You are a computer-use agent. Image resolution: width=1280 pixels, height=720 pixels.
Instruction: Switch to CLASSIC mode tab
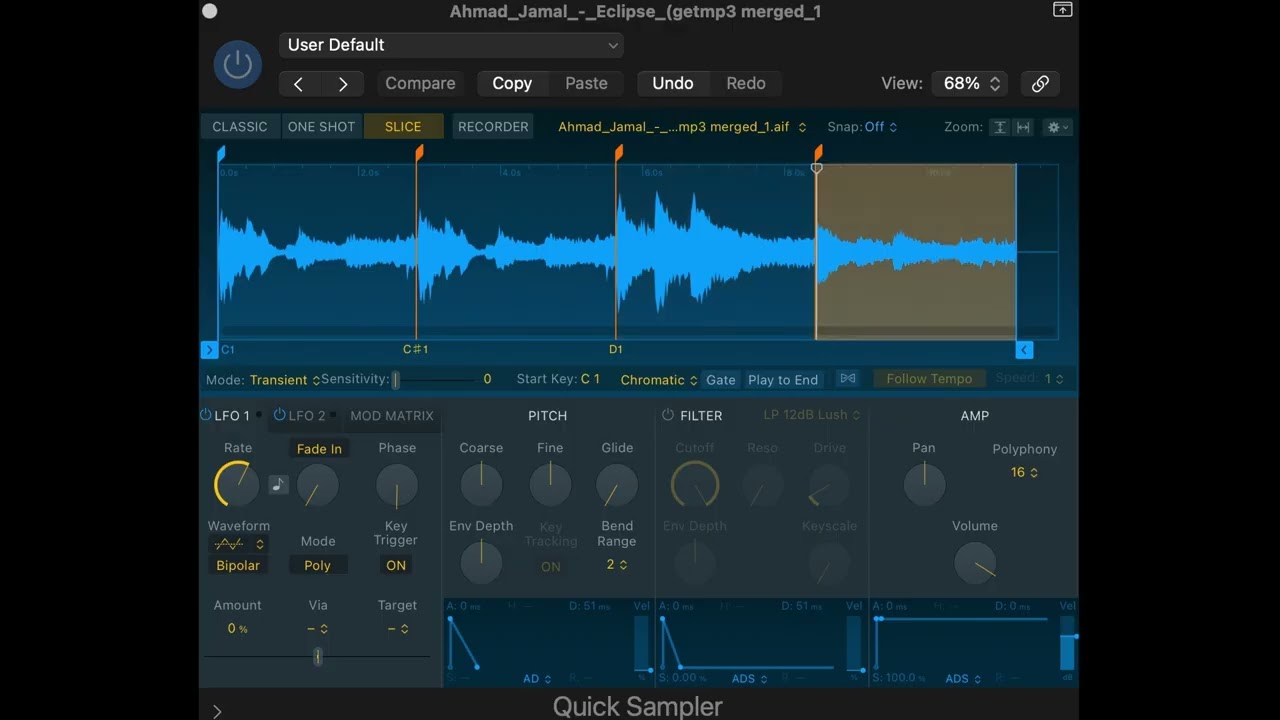point(240,127)
